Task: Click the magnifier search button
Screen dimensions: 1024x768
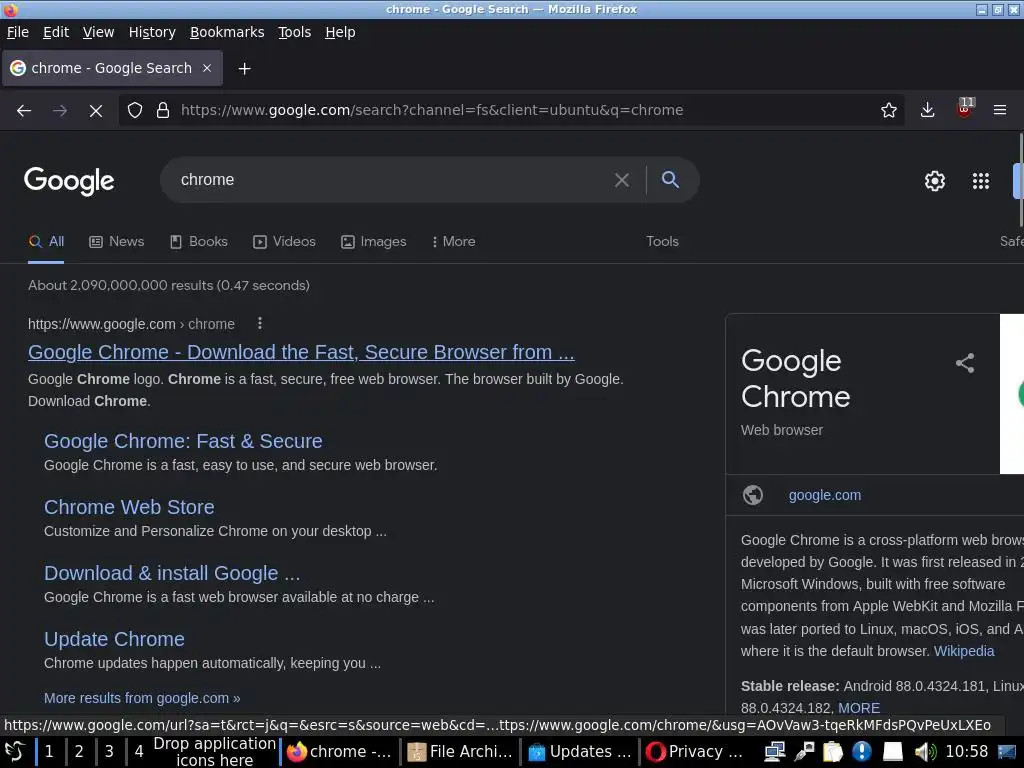Action: pyautogui.click(x=670, y=179)
